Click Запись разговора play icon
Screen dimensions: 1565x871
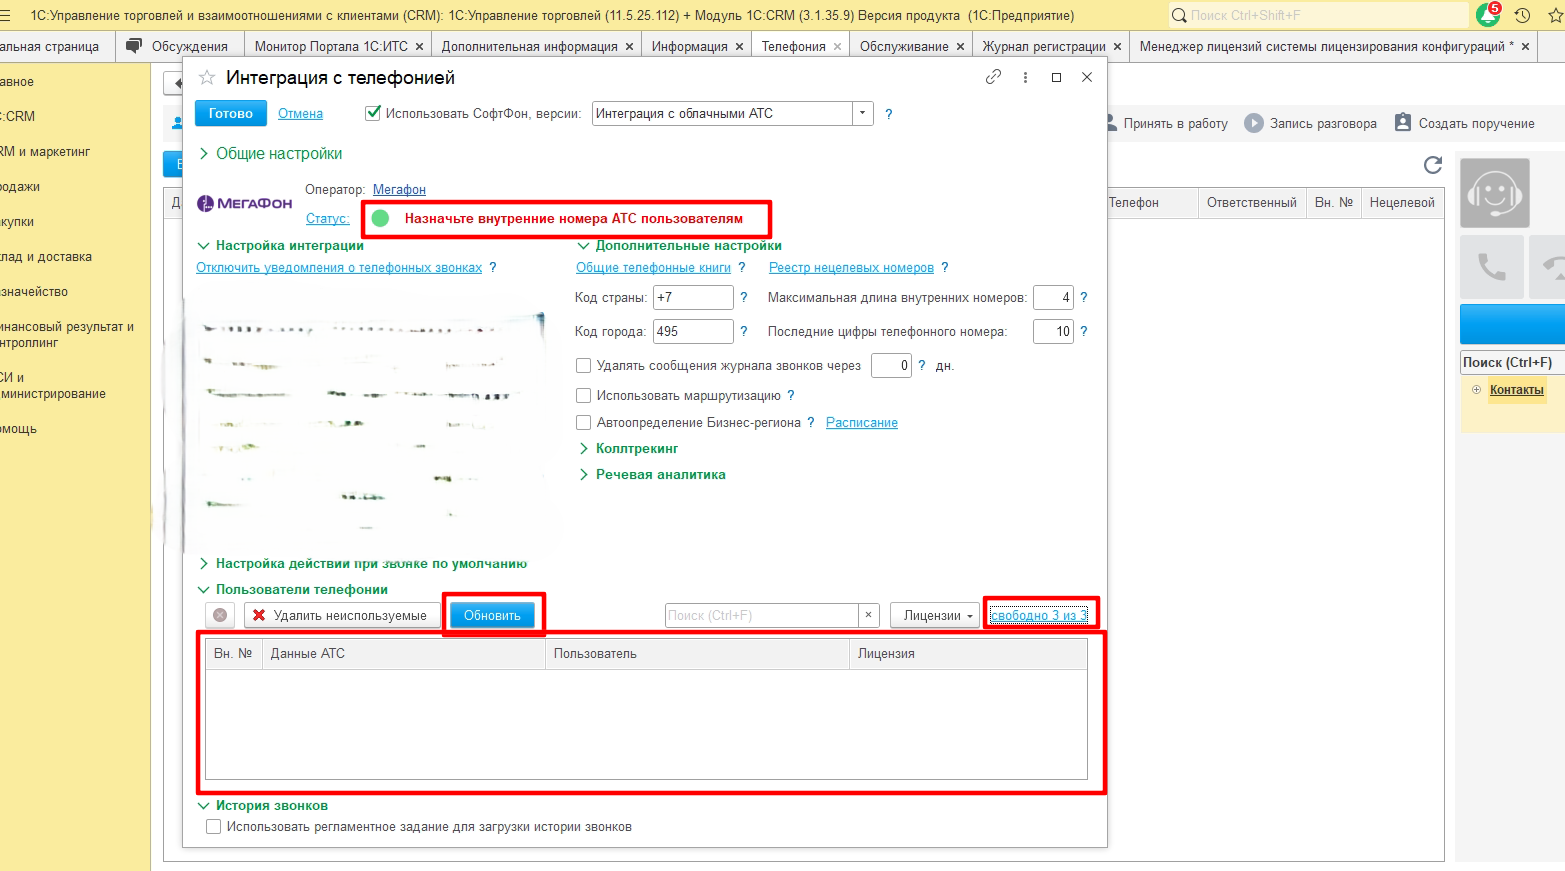click(x=1253, y=123)
